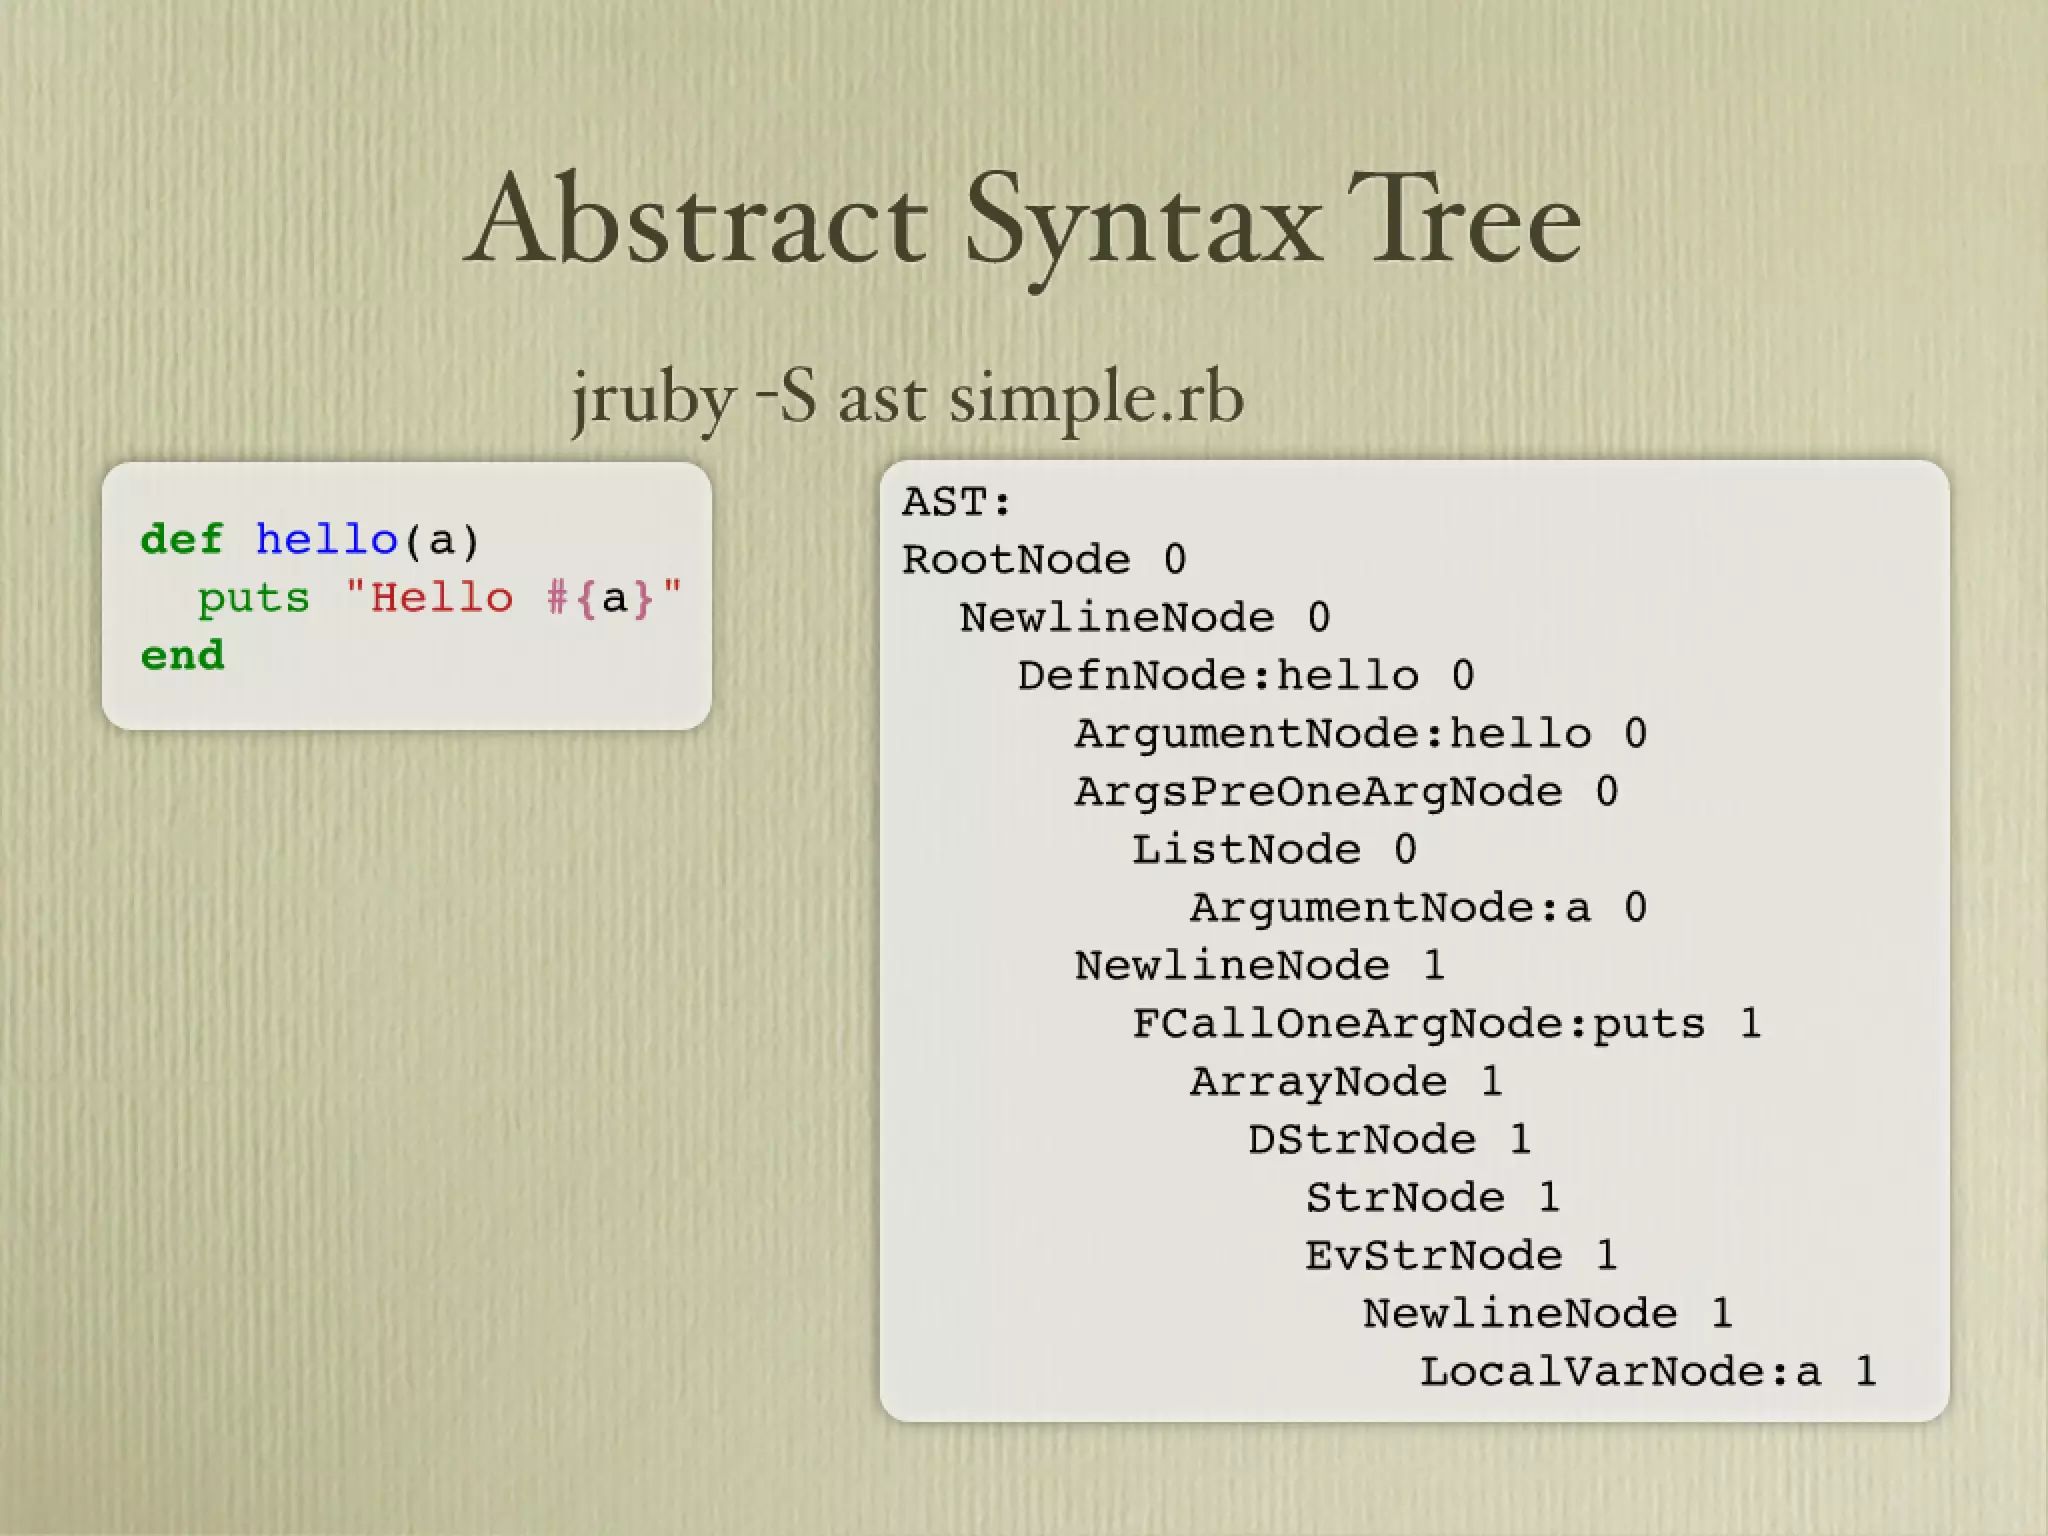This screenshot has height=1536, width=2048.
Task: Select the 'ArgumentNode:a 0' line
Action: coord(1418,908)
